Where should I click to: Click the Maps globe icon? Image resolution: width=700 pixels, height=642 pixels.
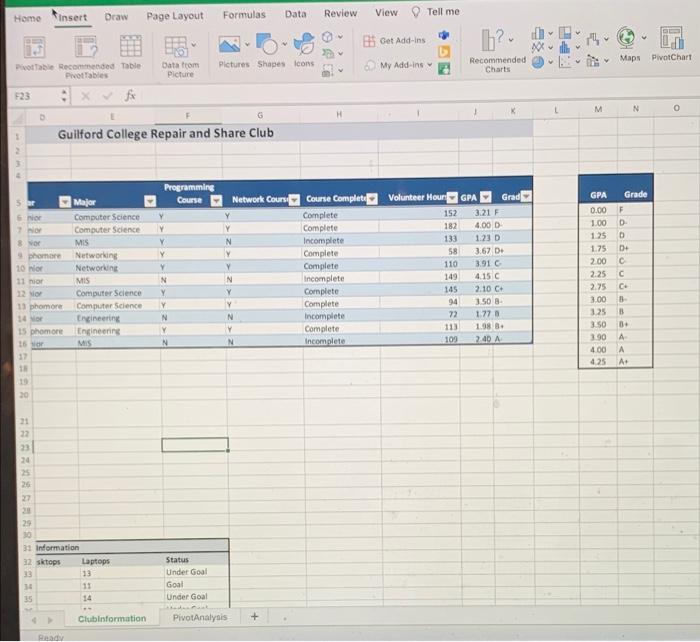pyautogui.click(x=626, y=38)
